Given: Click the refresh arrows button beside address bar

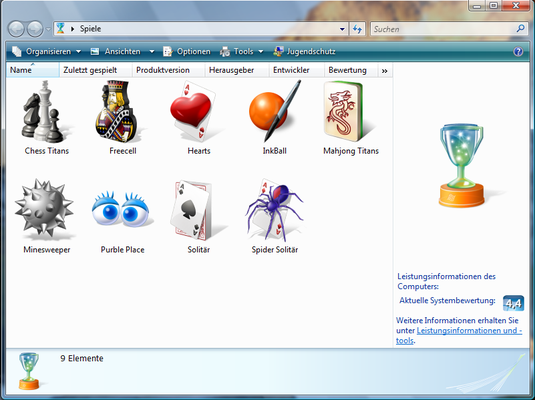Looking at the screenshot, I should (x=357, y=29).
